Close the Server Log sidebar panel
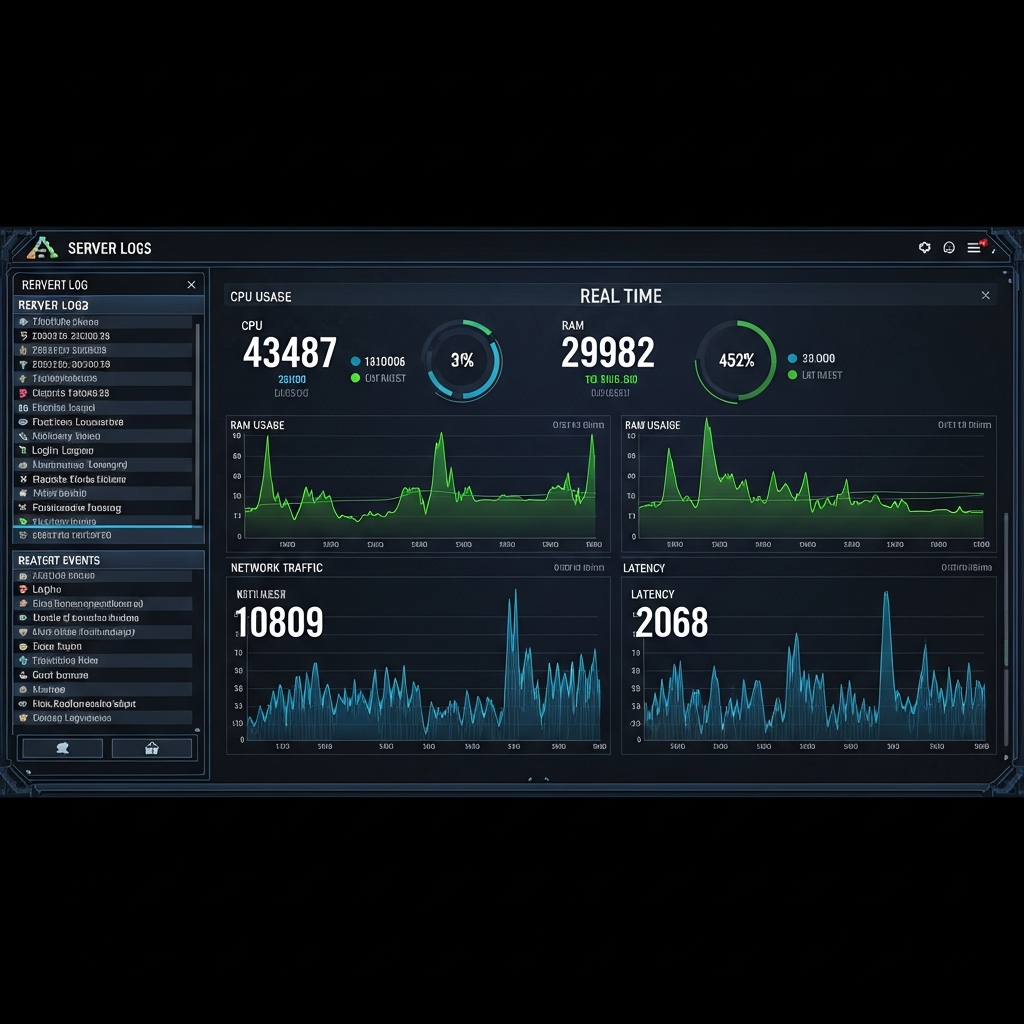 pos(191,284)
